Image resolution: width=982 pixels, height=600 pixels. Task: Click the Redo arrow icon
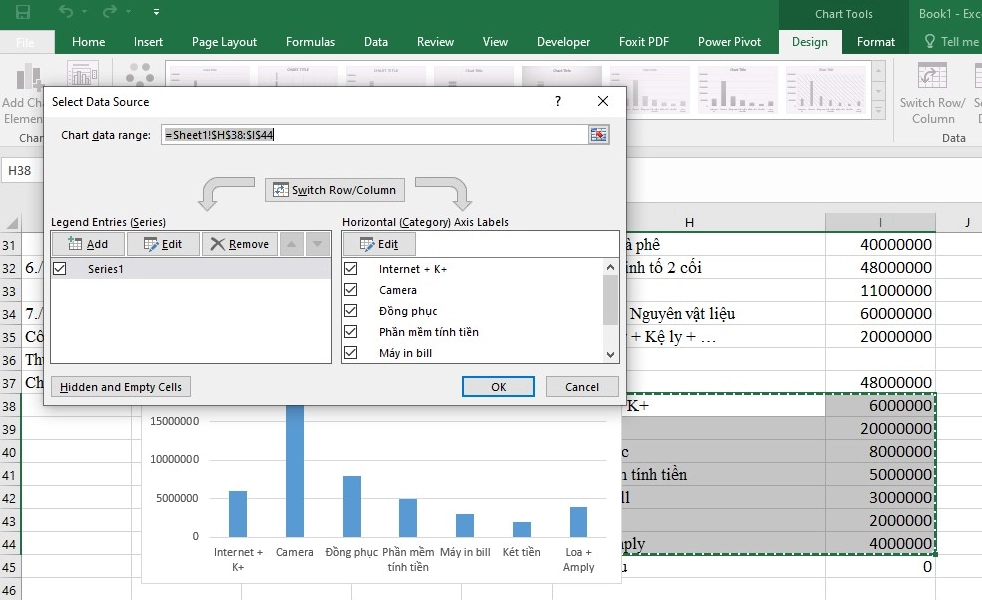click(110, 11)
